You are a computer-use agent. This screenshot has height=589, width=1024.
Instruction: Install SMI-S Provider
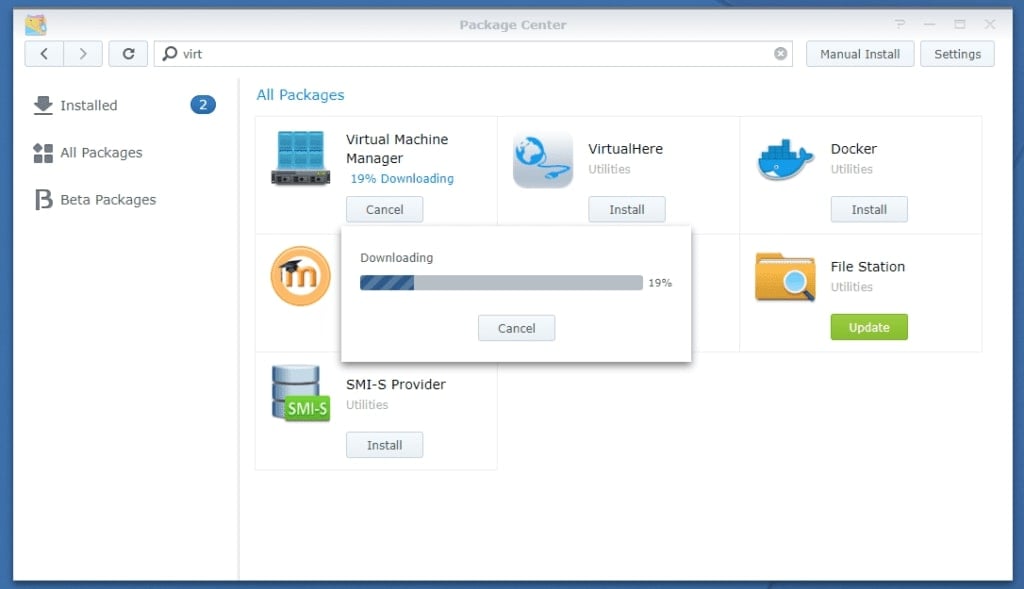click(385, 445)
